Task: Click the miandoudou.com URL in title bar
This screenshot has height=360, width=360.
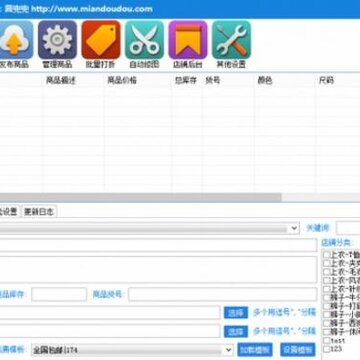Action: [x=92, y=9]
